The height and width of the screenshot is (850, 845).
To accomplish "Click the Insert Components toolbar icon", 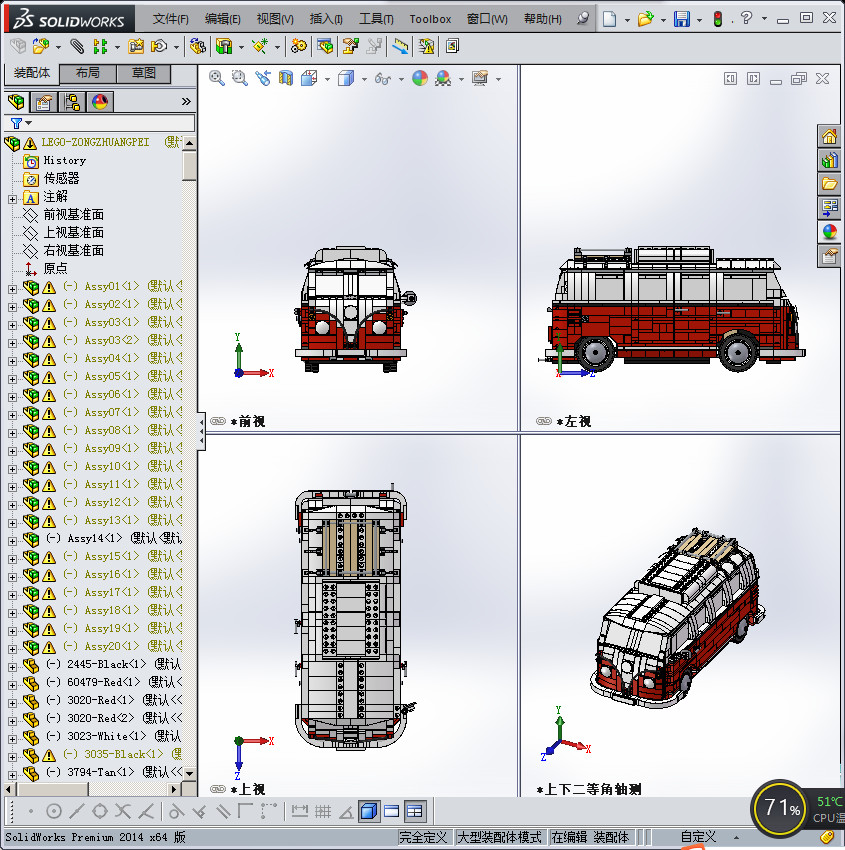I will pos(40,47).
